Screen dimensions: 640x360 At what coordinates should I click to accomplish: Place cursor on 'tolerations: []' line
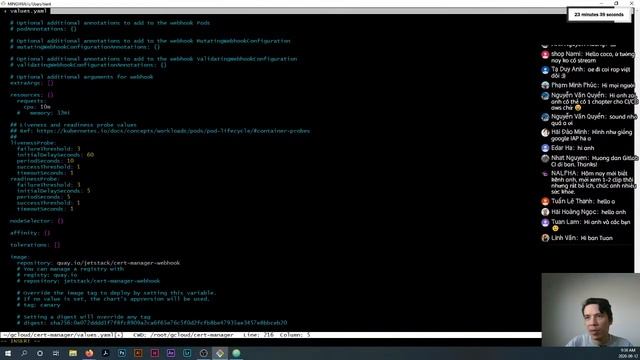pos(35,245)
